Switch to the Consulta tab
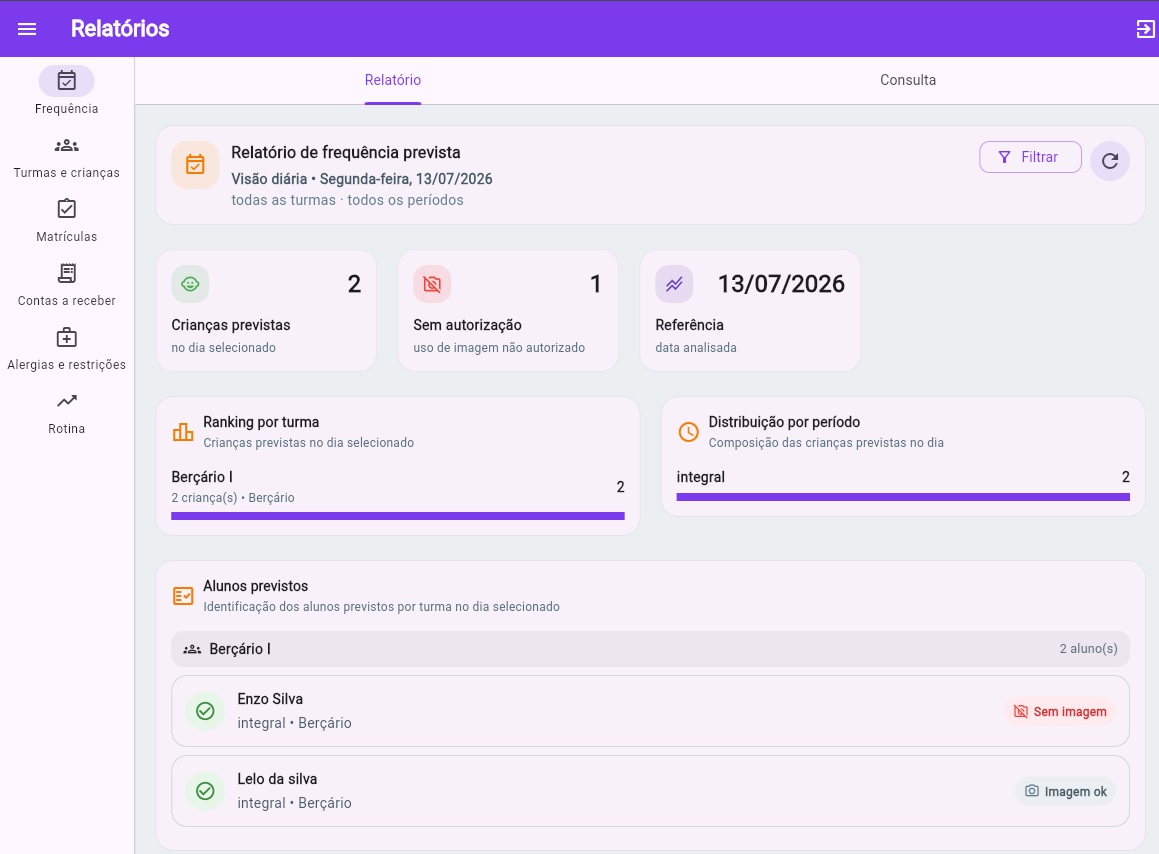The height and width of the screenshot is (854, 1159). [908, 80]
